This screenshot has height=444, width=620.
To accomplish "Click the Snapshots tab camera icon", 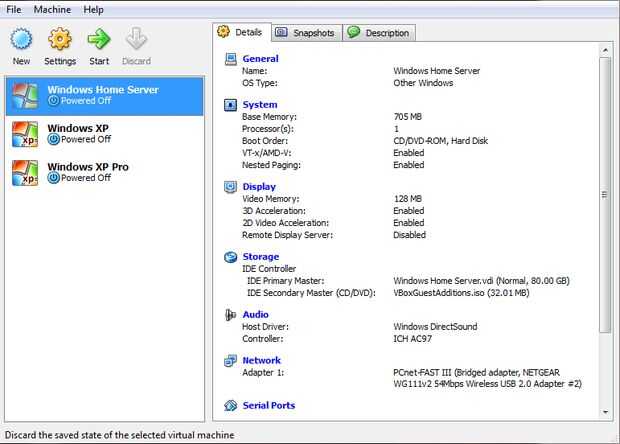I will click(281, 32).
